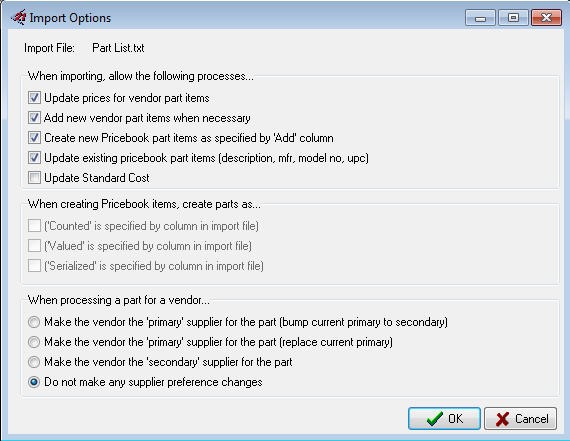Image resolution: width=570 pixels, height=441 pixels.
Task: Click the app icon in the title bar
Action: tap(19, 17)
